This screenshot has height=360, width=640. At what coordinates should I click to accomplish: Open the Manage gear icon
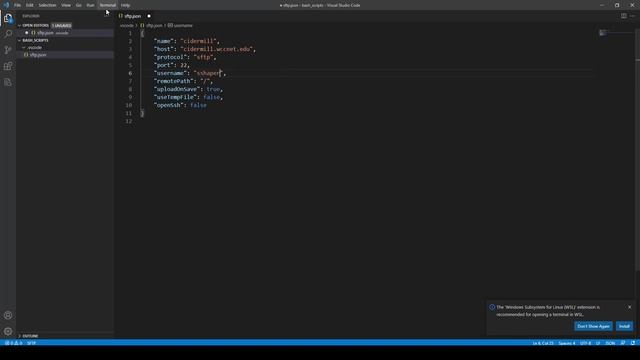tap(8, 331)
